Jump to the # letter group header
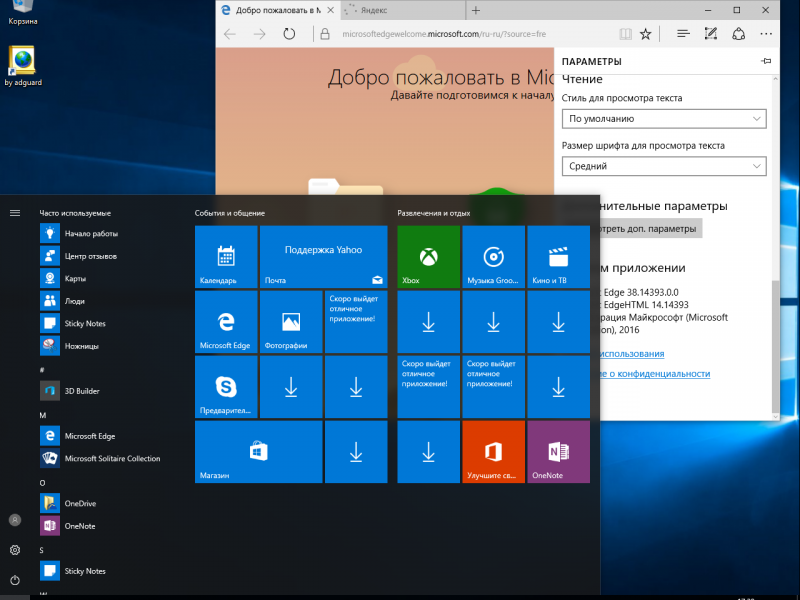This screenshot has width=800, height=600. click(x=42, y=370)
